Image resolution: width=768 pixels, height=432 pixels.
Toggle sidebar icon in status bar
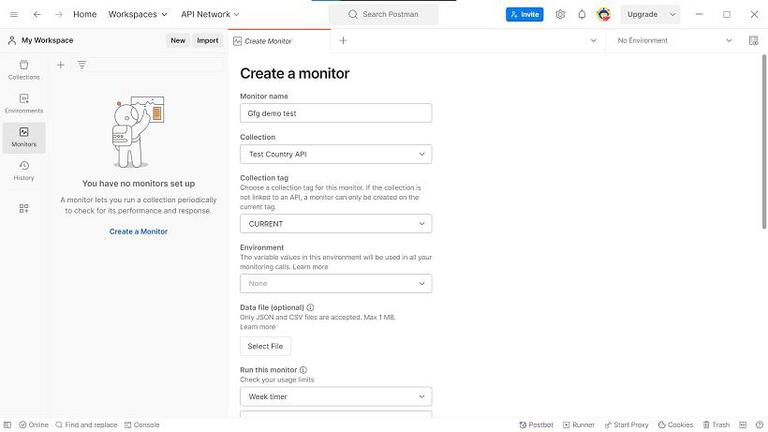(7, 425)
